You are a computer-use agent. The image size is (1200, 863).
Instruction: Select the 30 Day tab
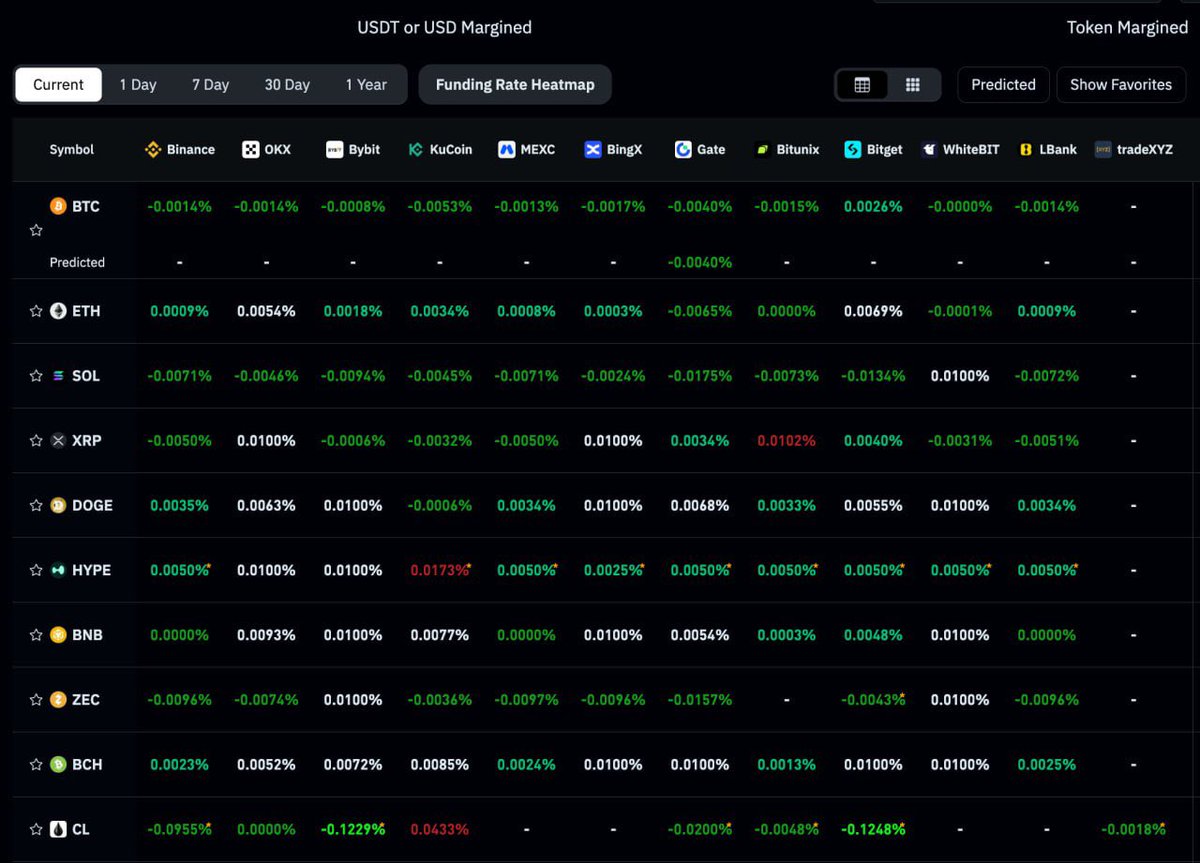tap(287, 85)
